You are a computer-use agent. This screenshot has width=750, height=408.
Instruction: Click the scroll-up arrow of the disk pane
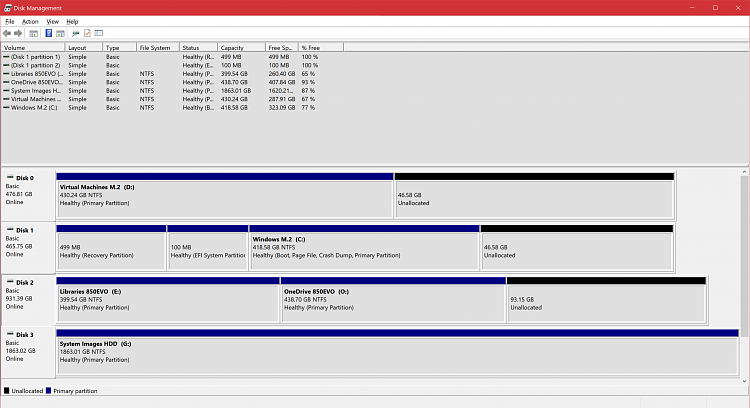[x=744, y=172]
